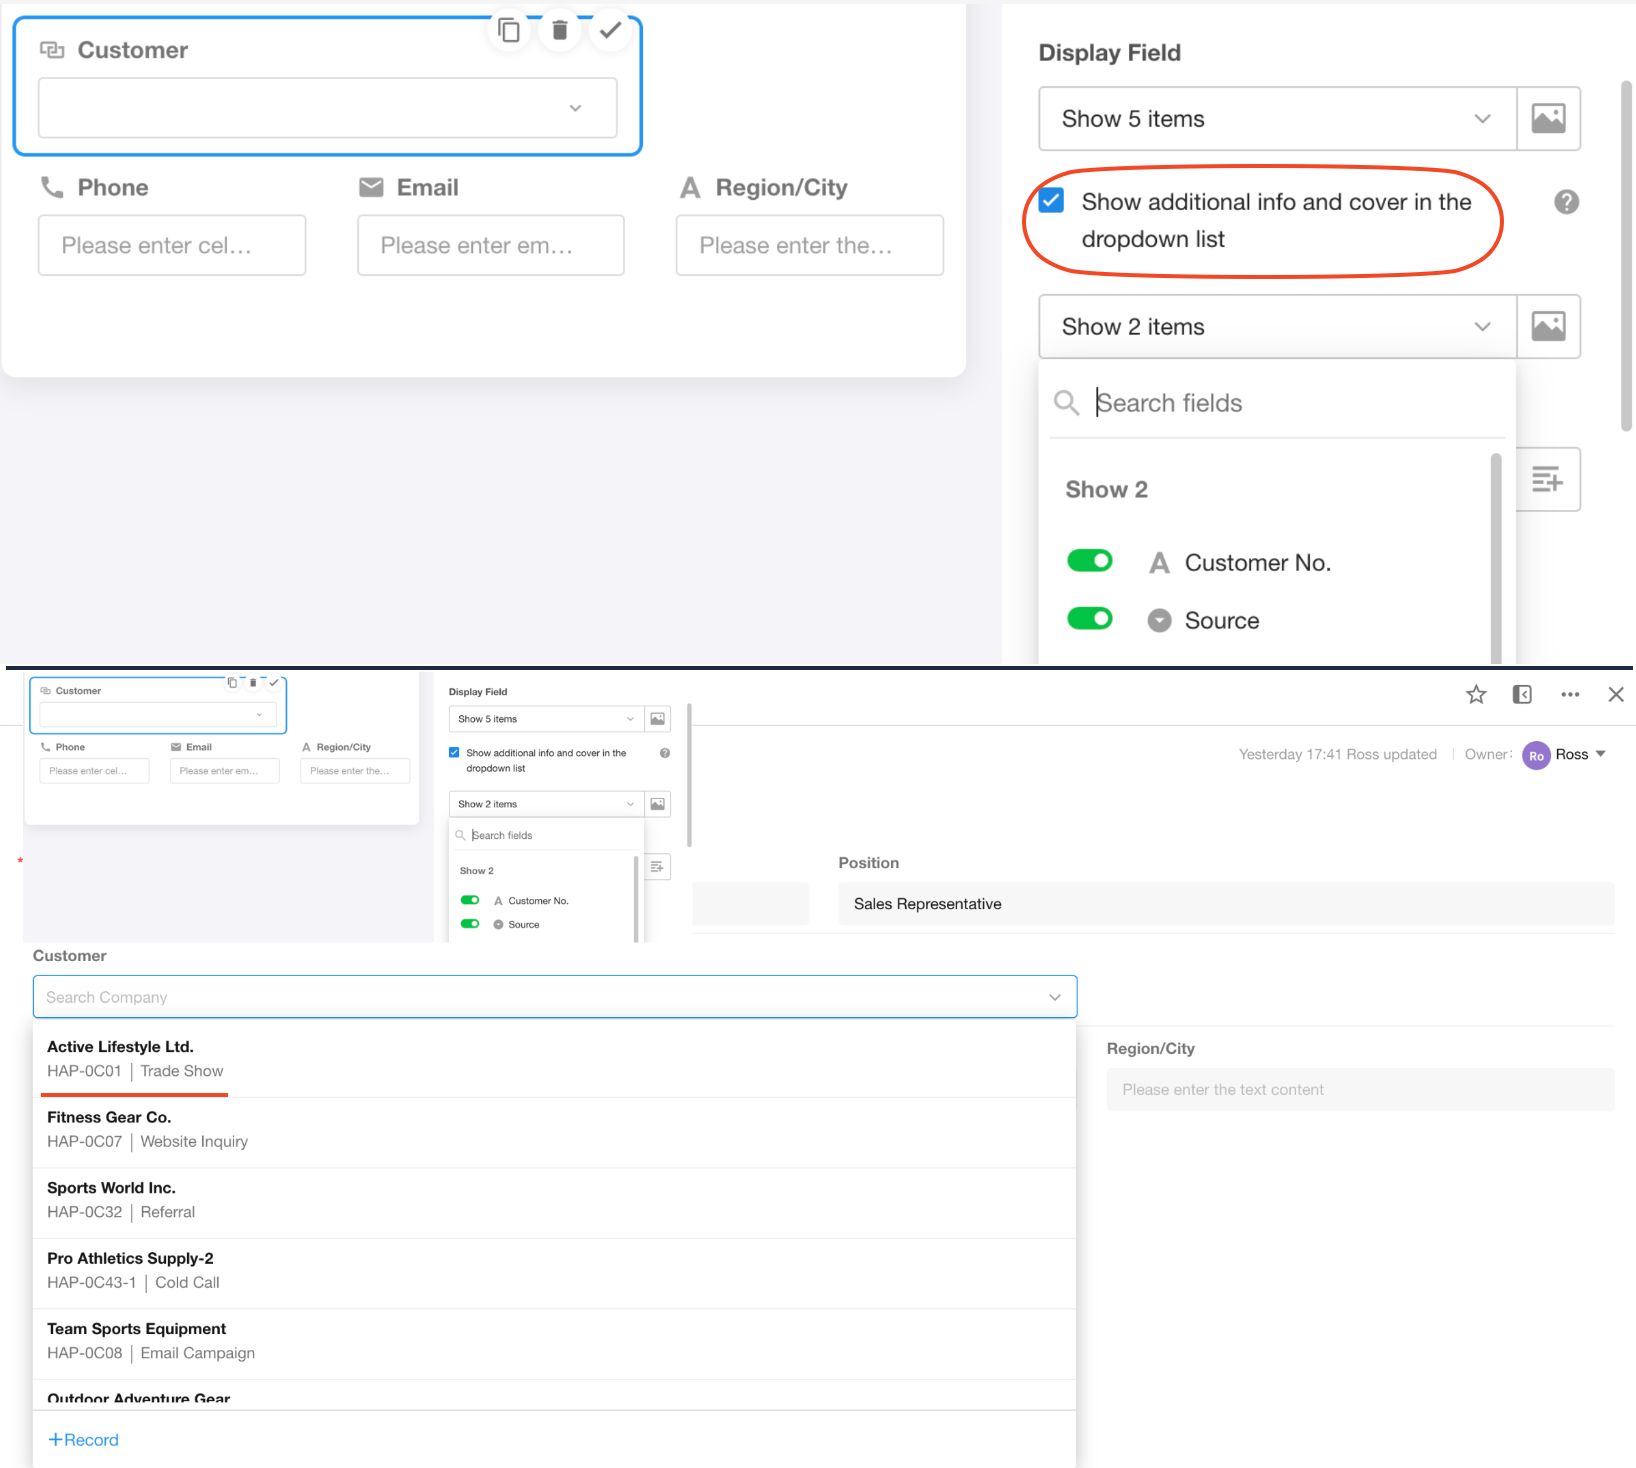Open the three-dot more options menu
Image resolution: width=1636 pixels, height=1468 pixels.
point(1570,695)
